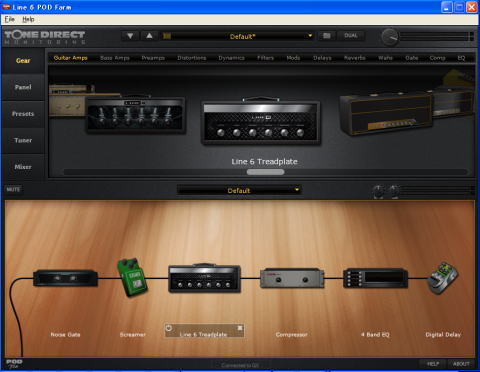Open the File menu
This screenshot has height=372, width=480.
point(10,19)
